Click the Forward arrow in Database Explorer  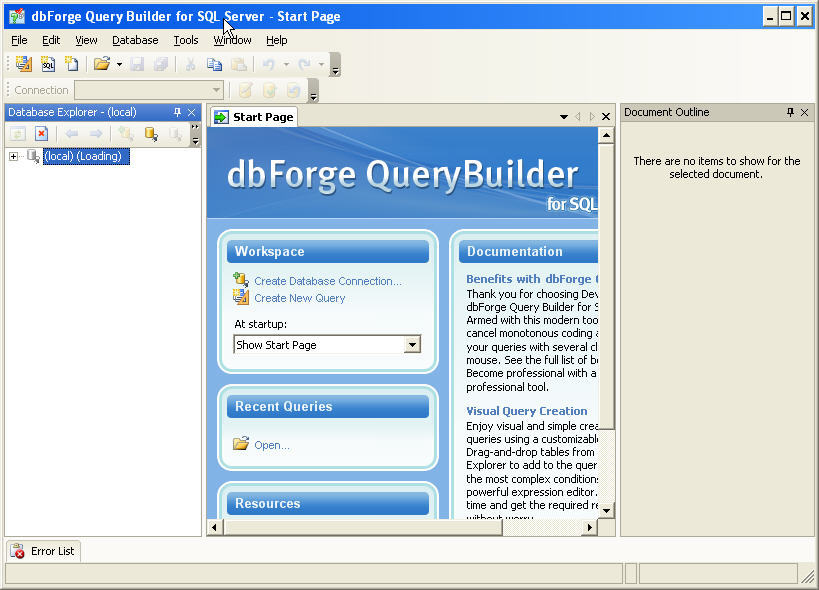point(96,134)
